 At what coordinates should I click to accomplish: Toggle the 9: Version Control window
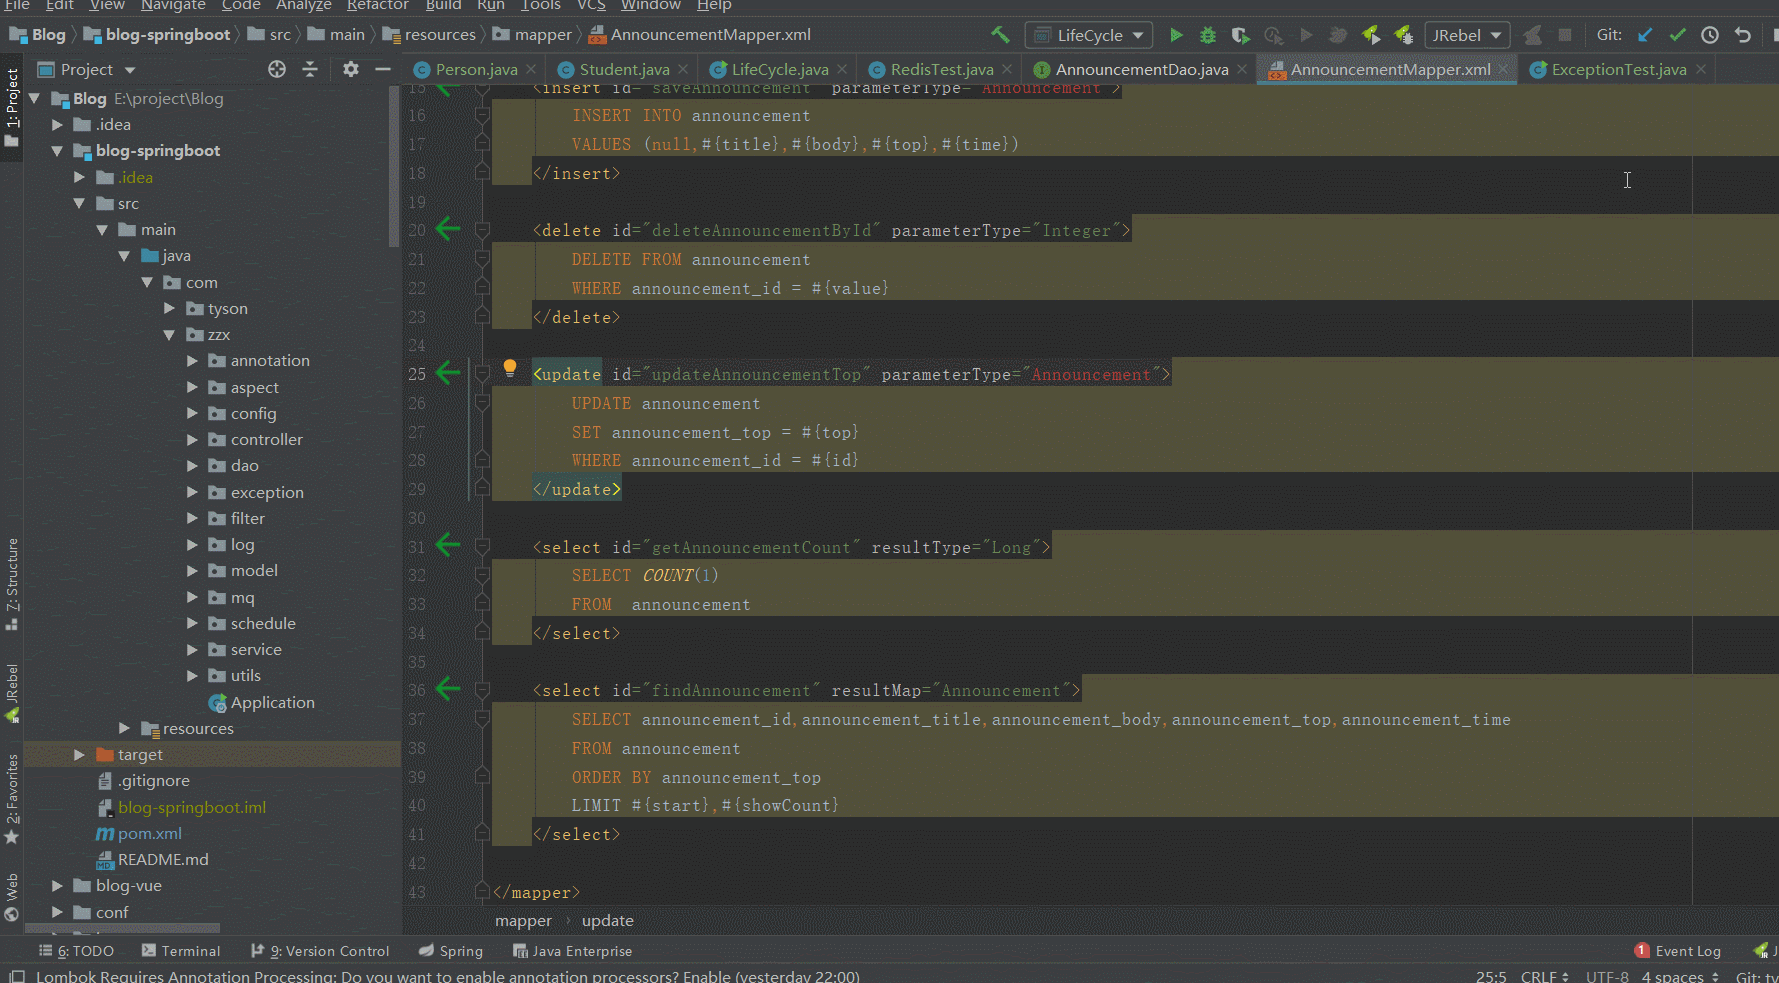pos(320,951)
